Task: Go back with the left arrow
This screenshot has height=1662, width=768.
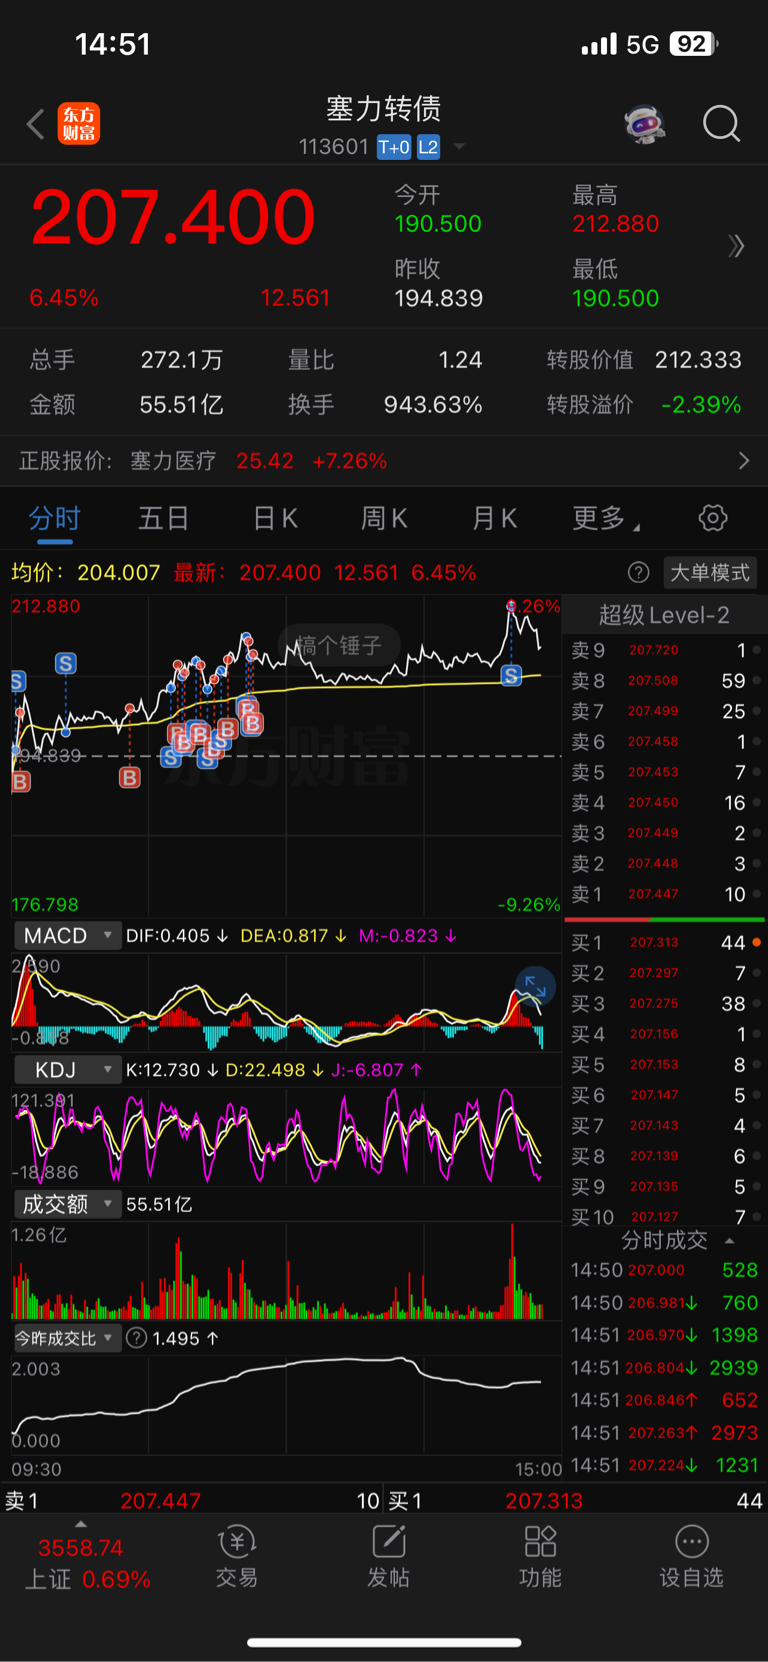Action: 36,125
